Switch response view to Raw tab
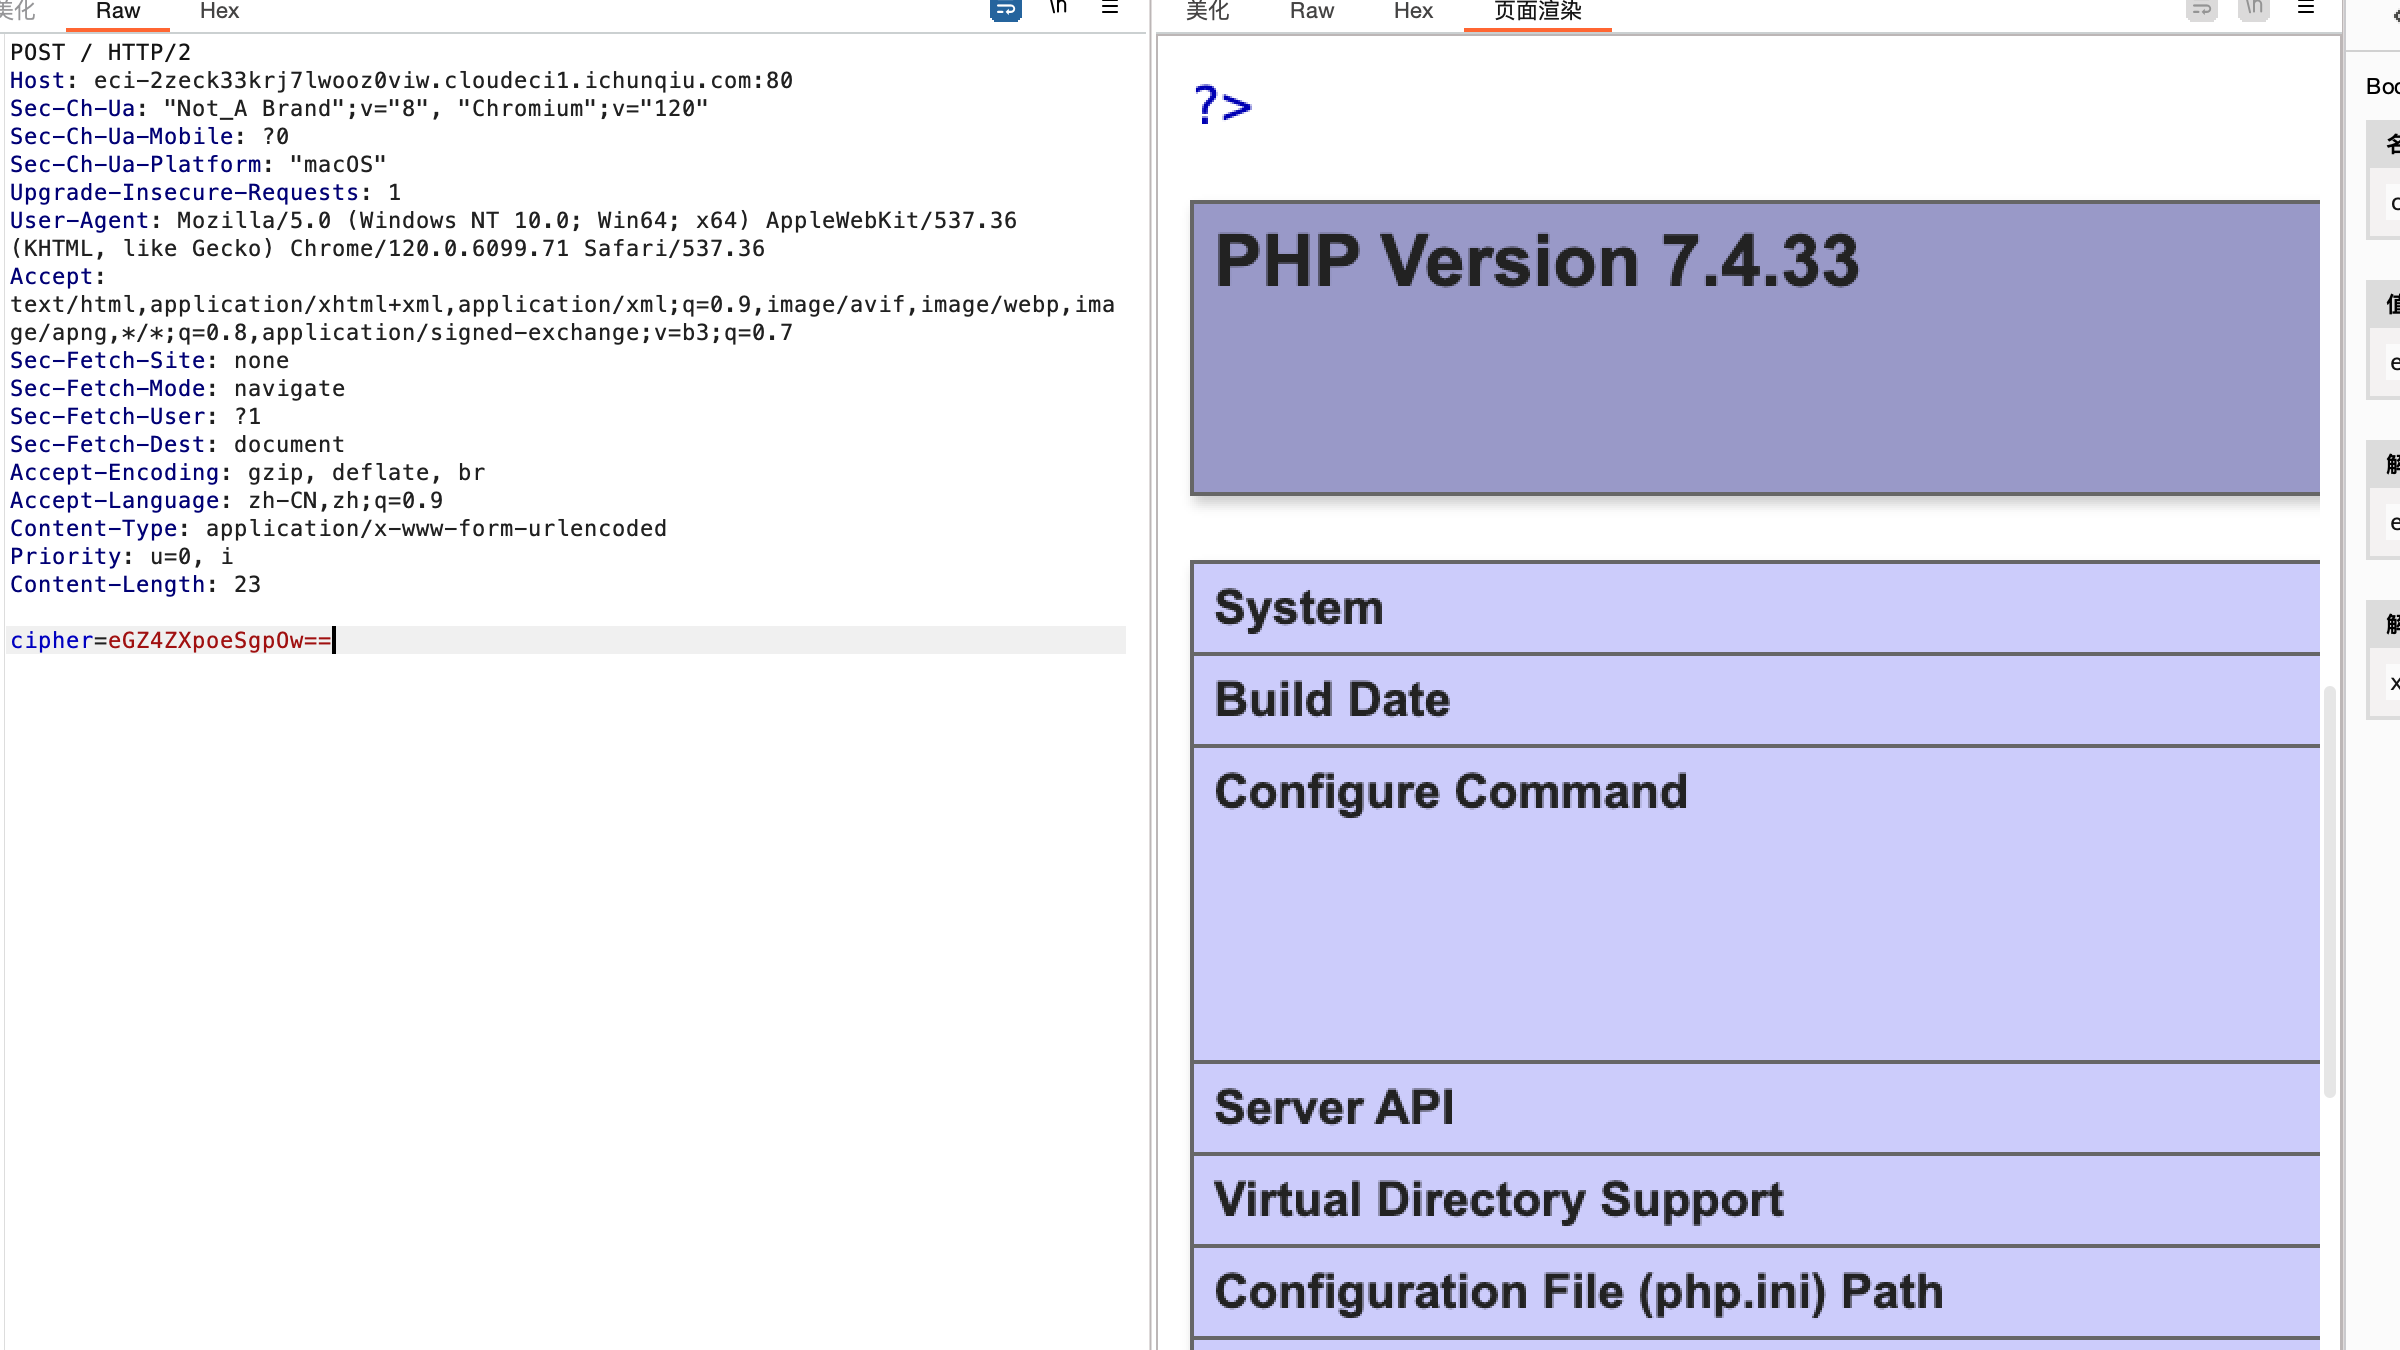2400x1350 pixels. (x=1311, y=12)
